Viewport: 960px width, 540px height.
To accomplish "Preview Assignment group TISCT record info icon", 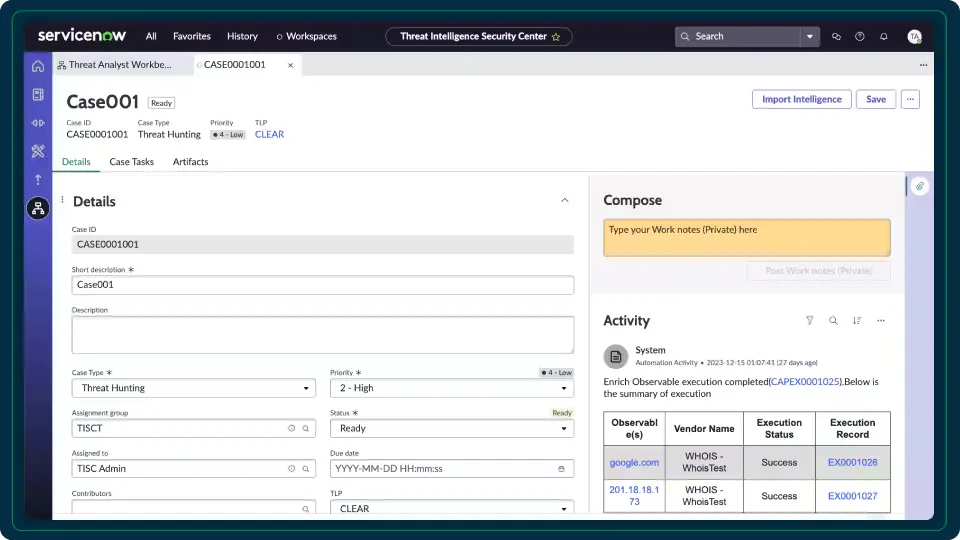I will click(291, 429).
